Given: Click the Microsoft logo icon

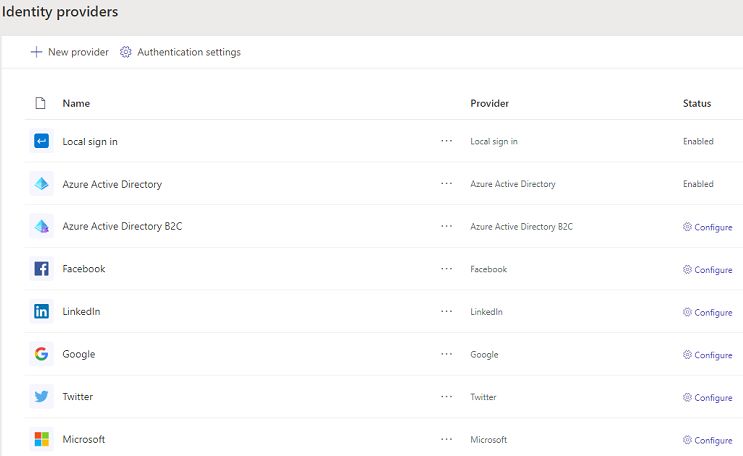Looking at the screenshot, I should click(x=41, y=439).
